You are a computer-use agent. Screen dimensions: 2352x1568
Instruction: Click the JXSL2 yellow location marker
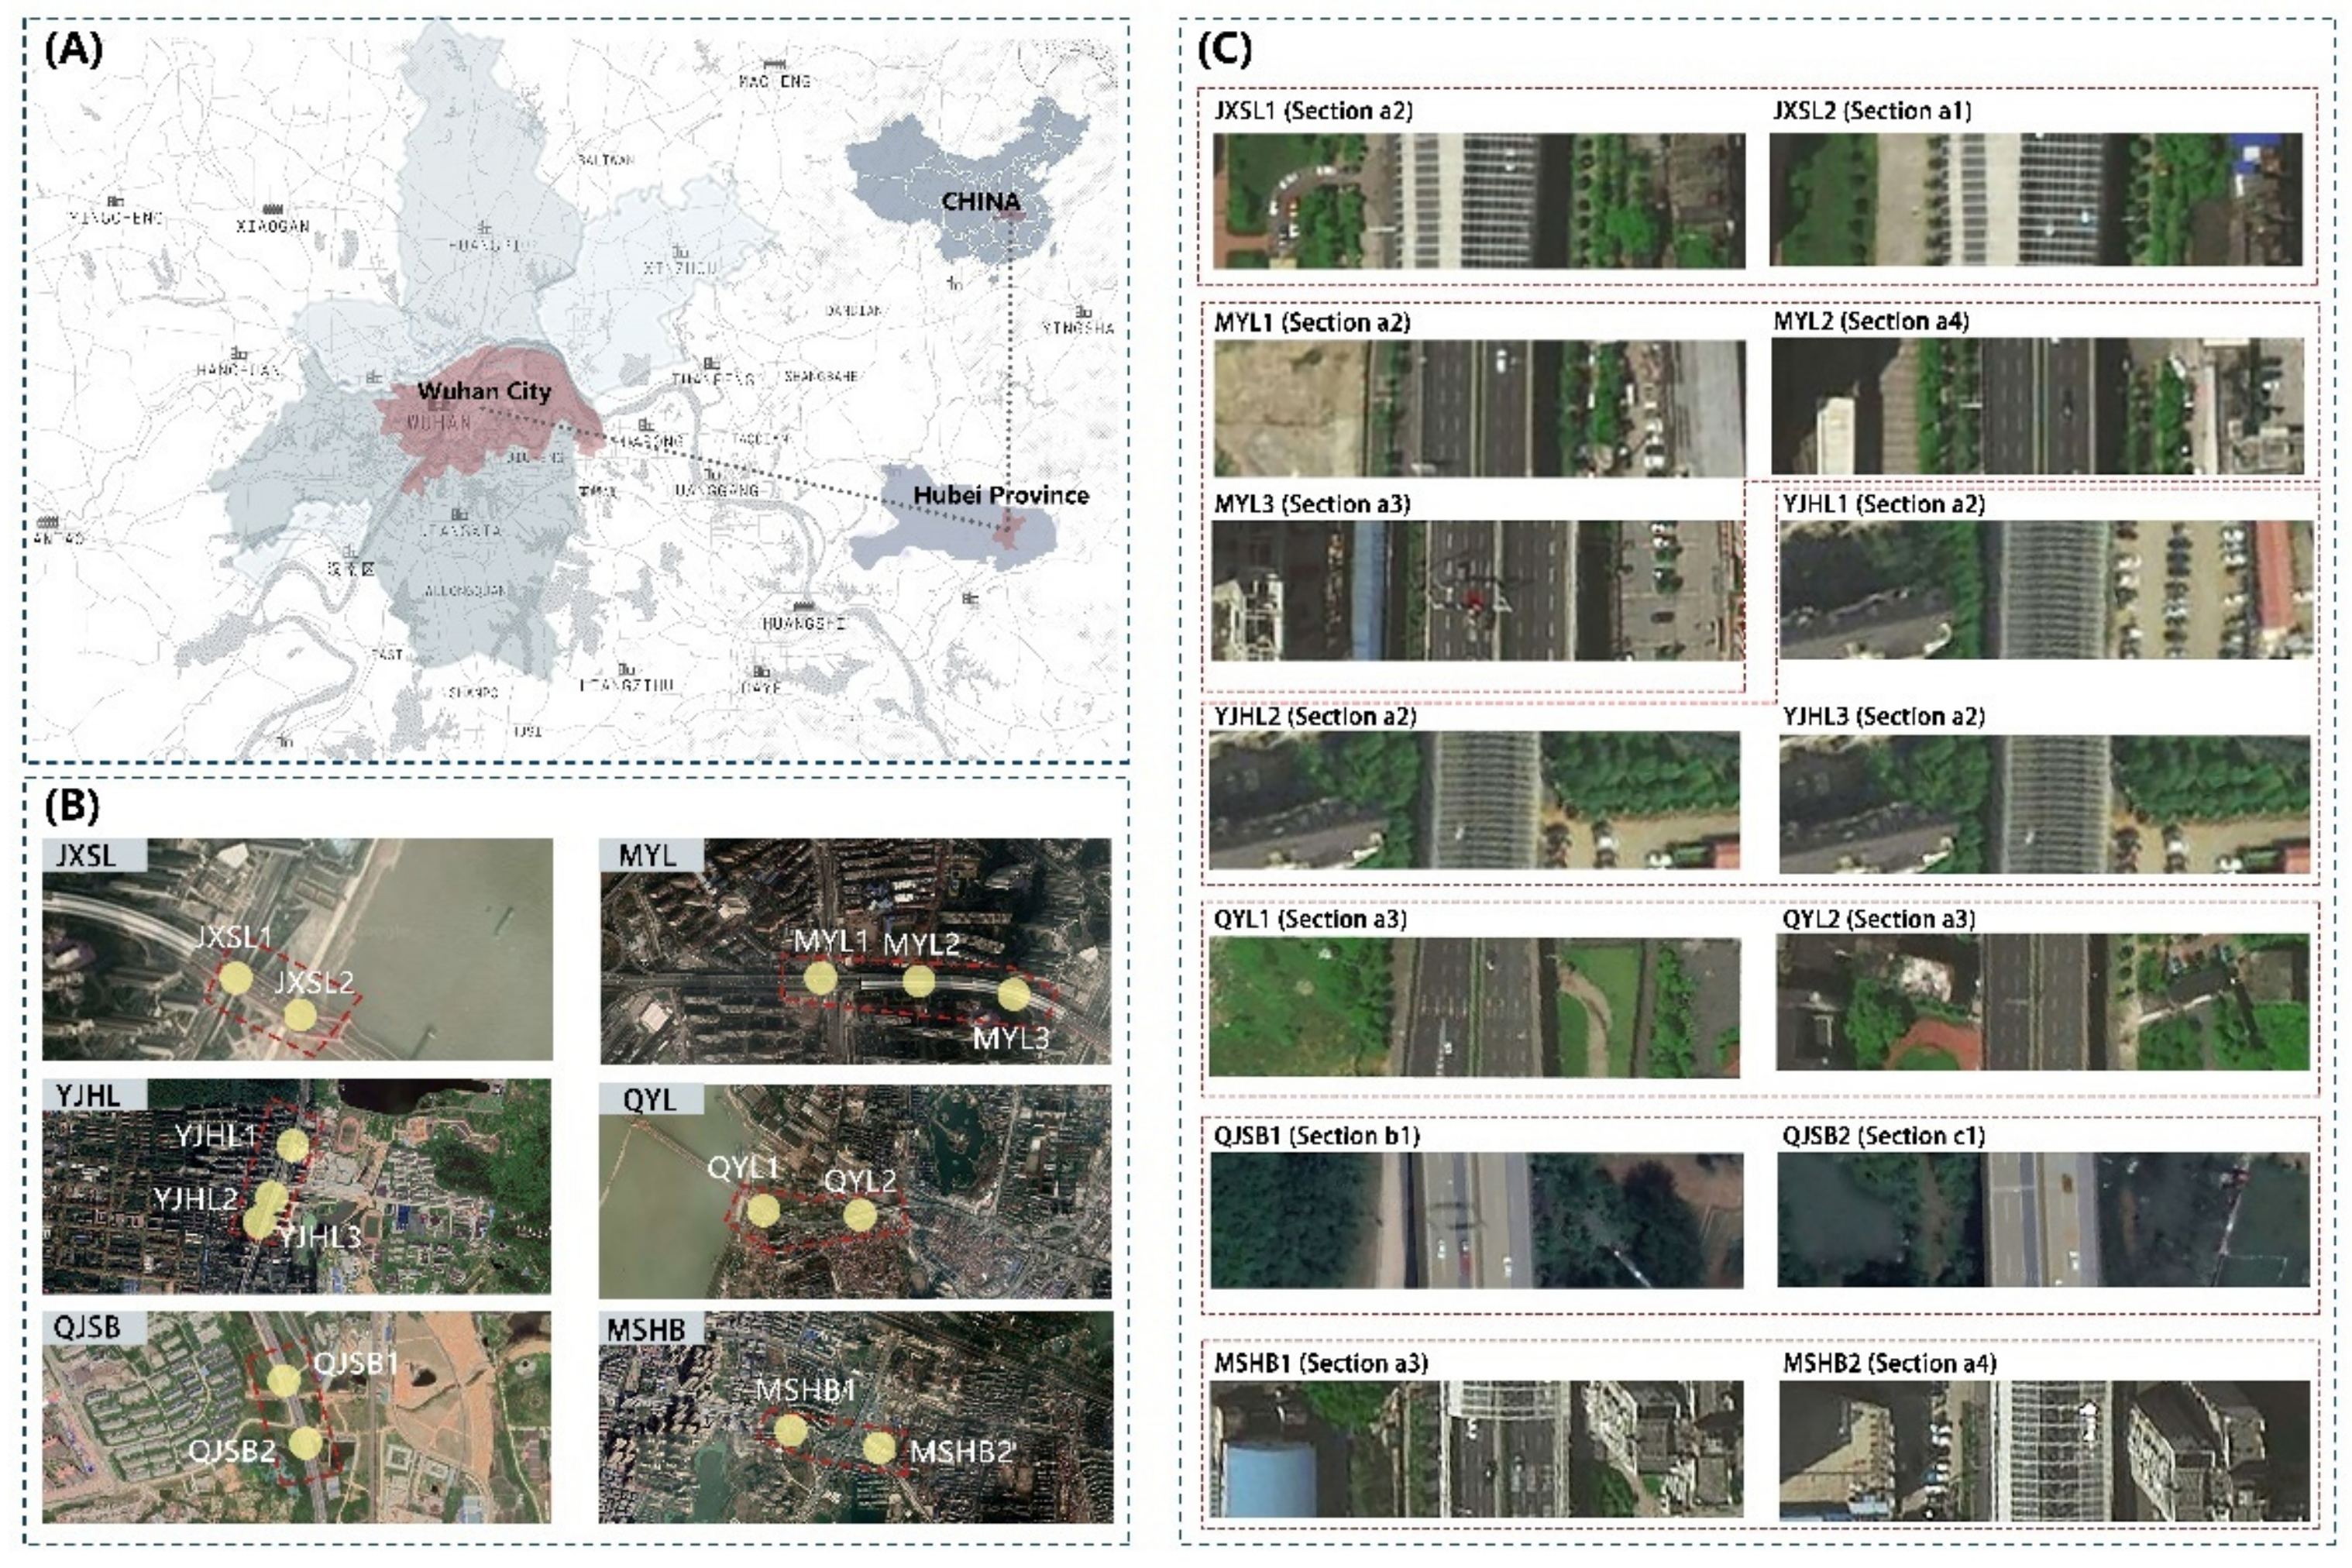pyautogui.click(x=300, y=1015)
